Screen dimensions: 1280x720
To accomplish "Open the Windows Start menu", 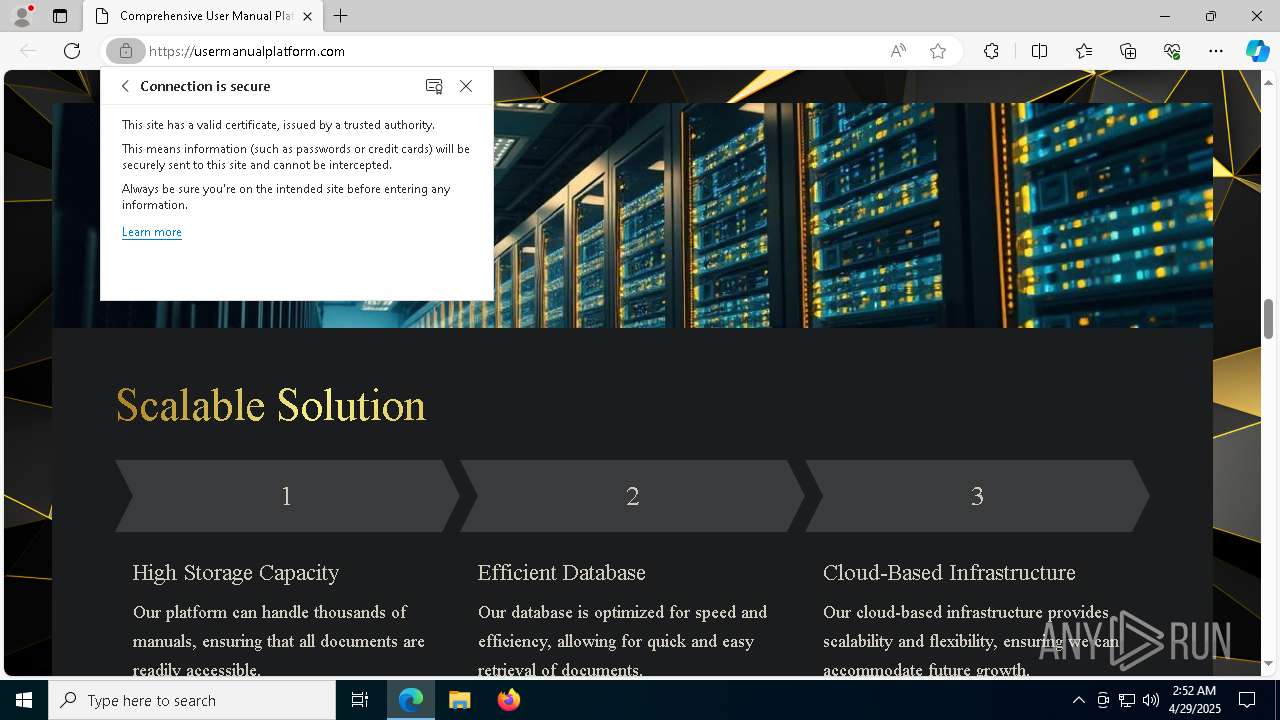I will click(x=24, y=700).
